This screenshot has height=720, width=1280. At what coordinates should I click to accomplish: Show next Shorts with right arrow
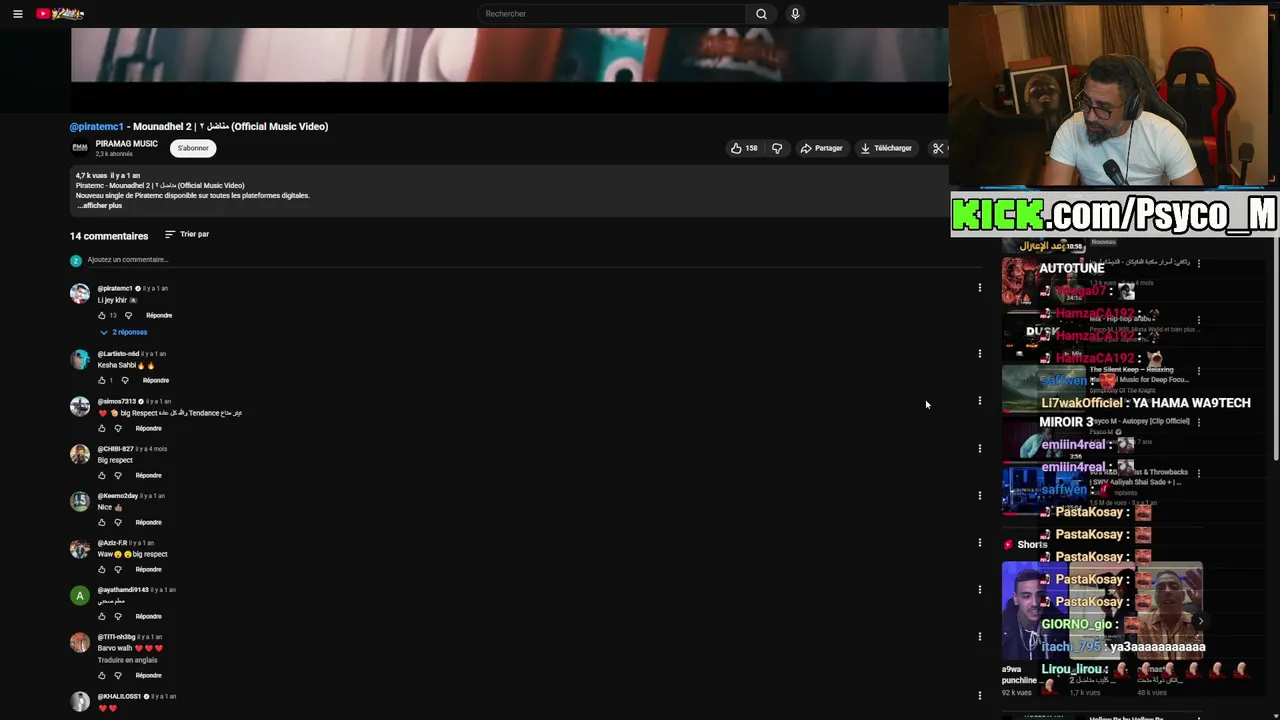point(1200,621)
